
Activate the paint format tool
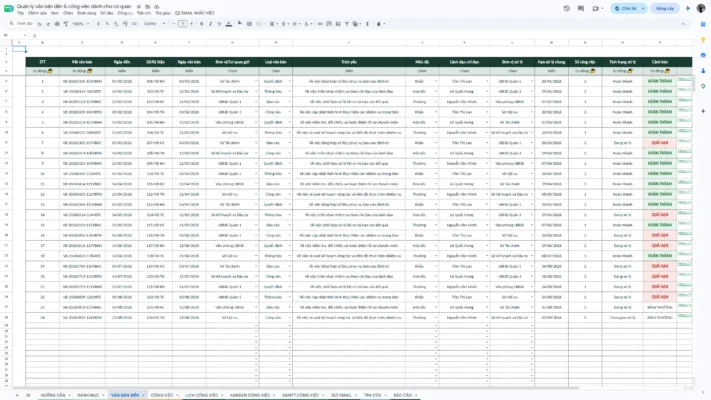click(x=66, y=24)
